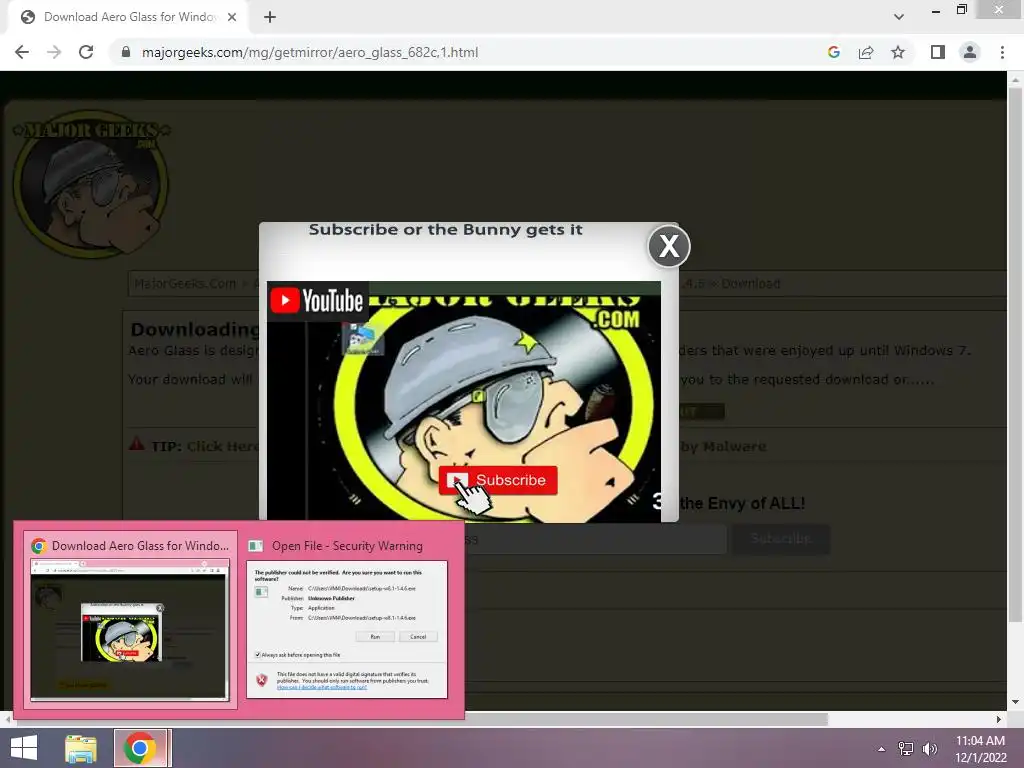The height and width of the screenshot is (768, 1024).
Task: Click the lock icon in address bar
Action: [126, 52]
